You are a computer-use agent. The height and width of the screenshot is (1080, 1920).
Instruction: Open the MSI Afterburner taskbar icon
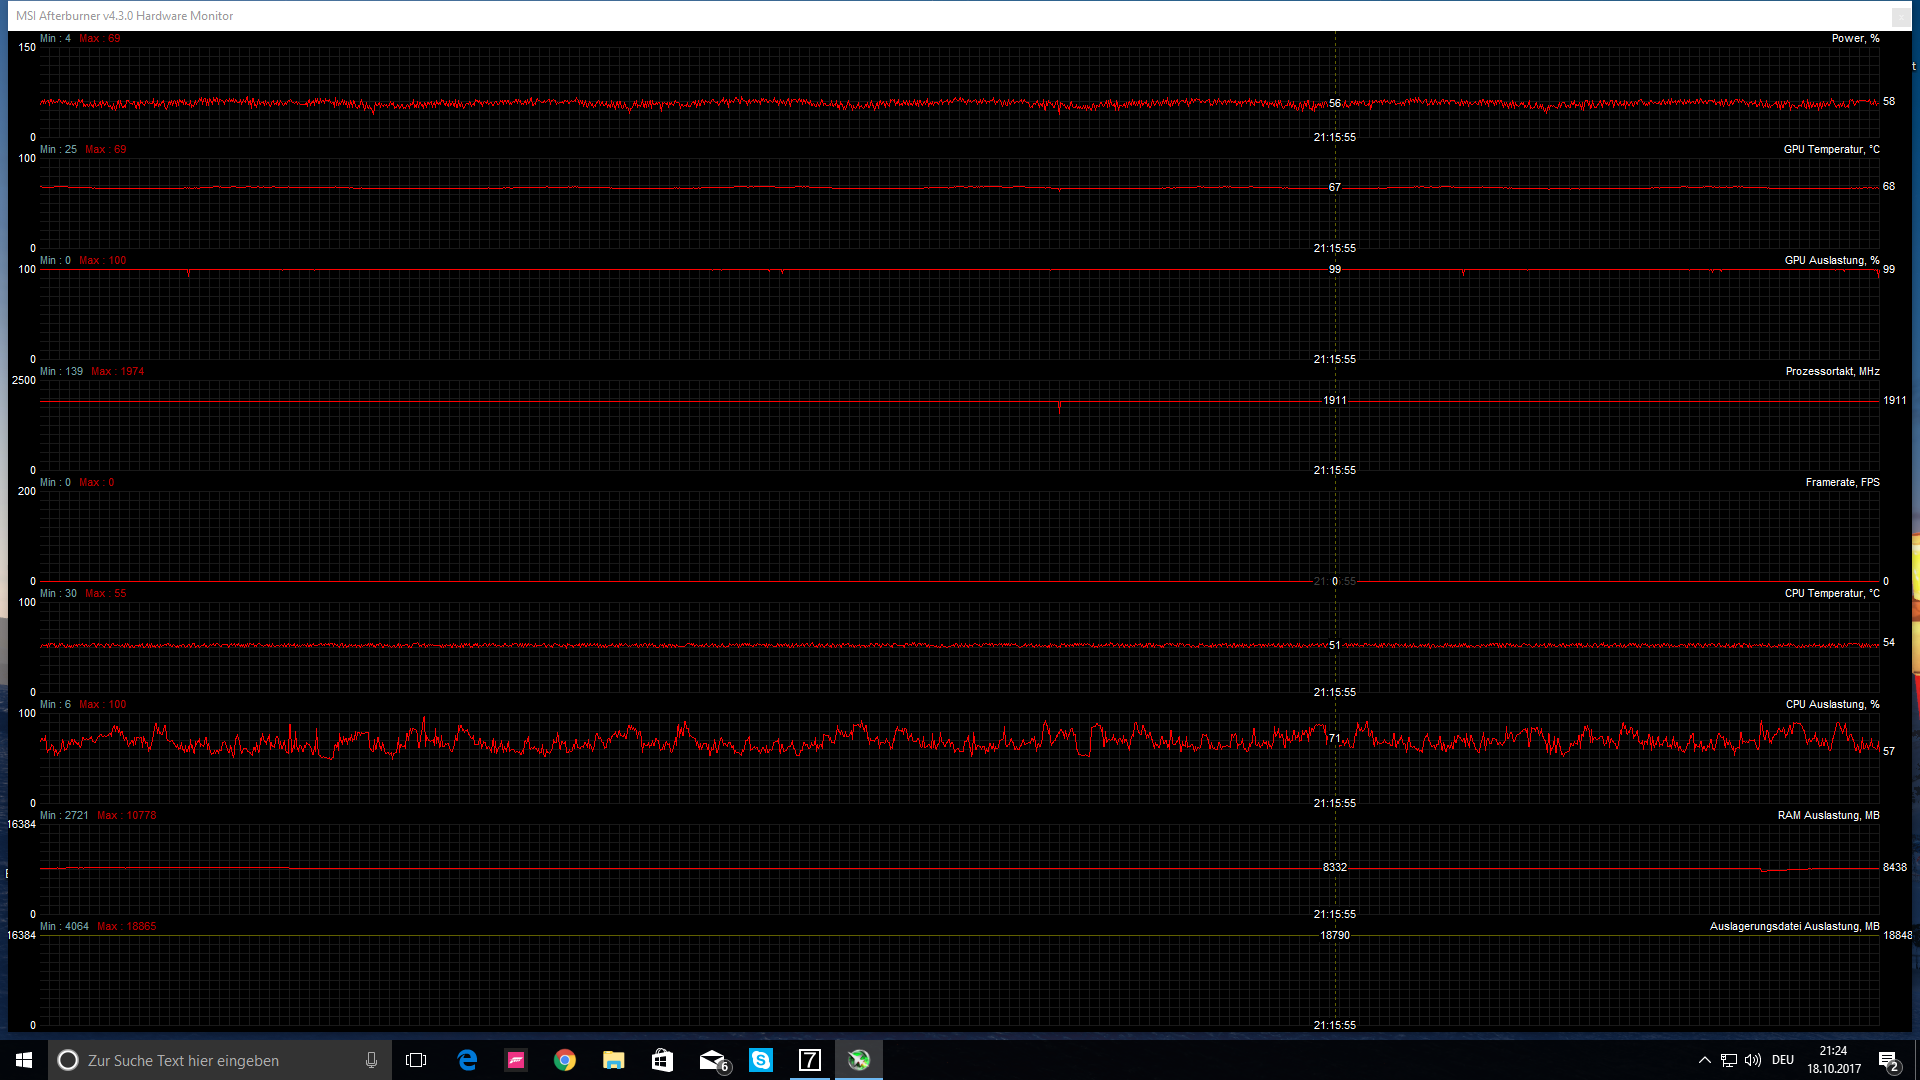[x=859, y=1060]
